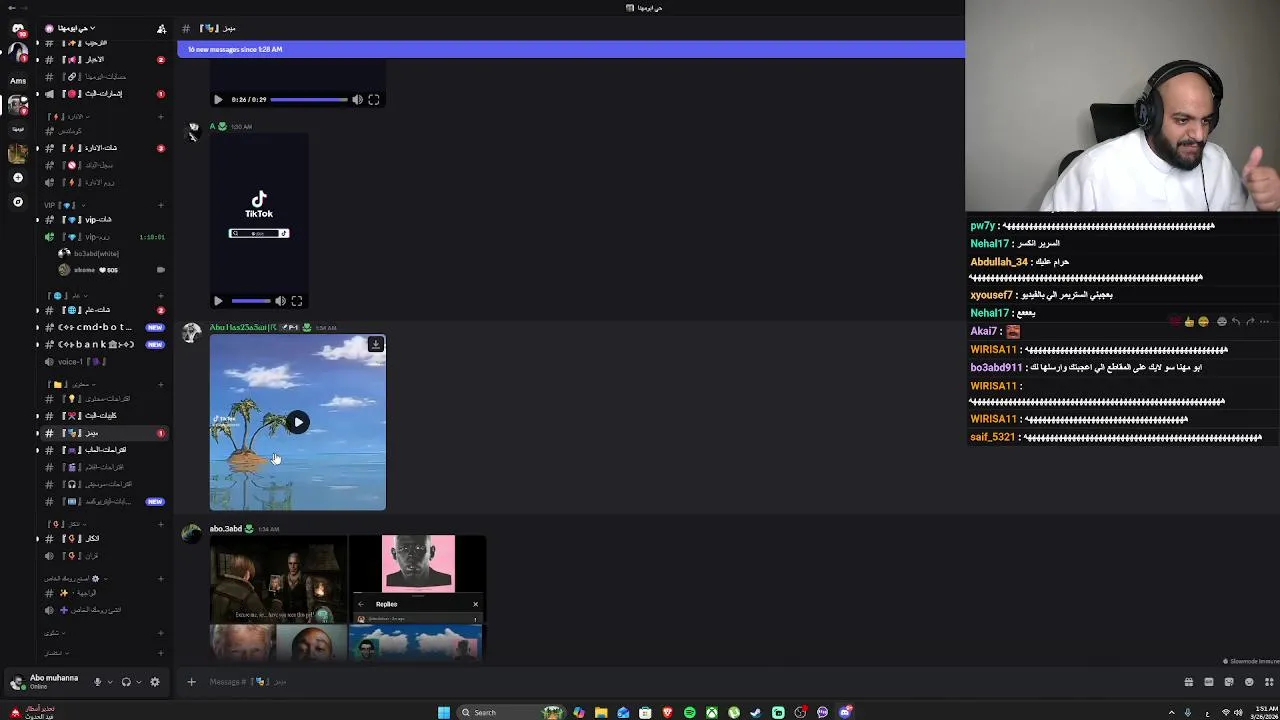Play the TikTok logo video
1280x720 pixels.
pyautogui.click(x=218, y=301)
